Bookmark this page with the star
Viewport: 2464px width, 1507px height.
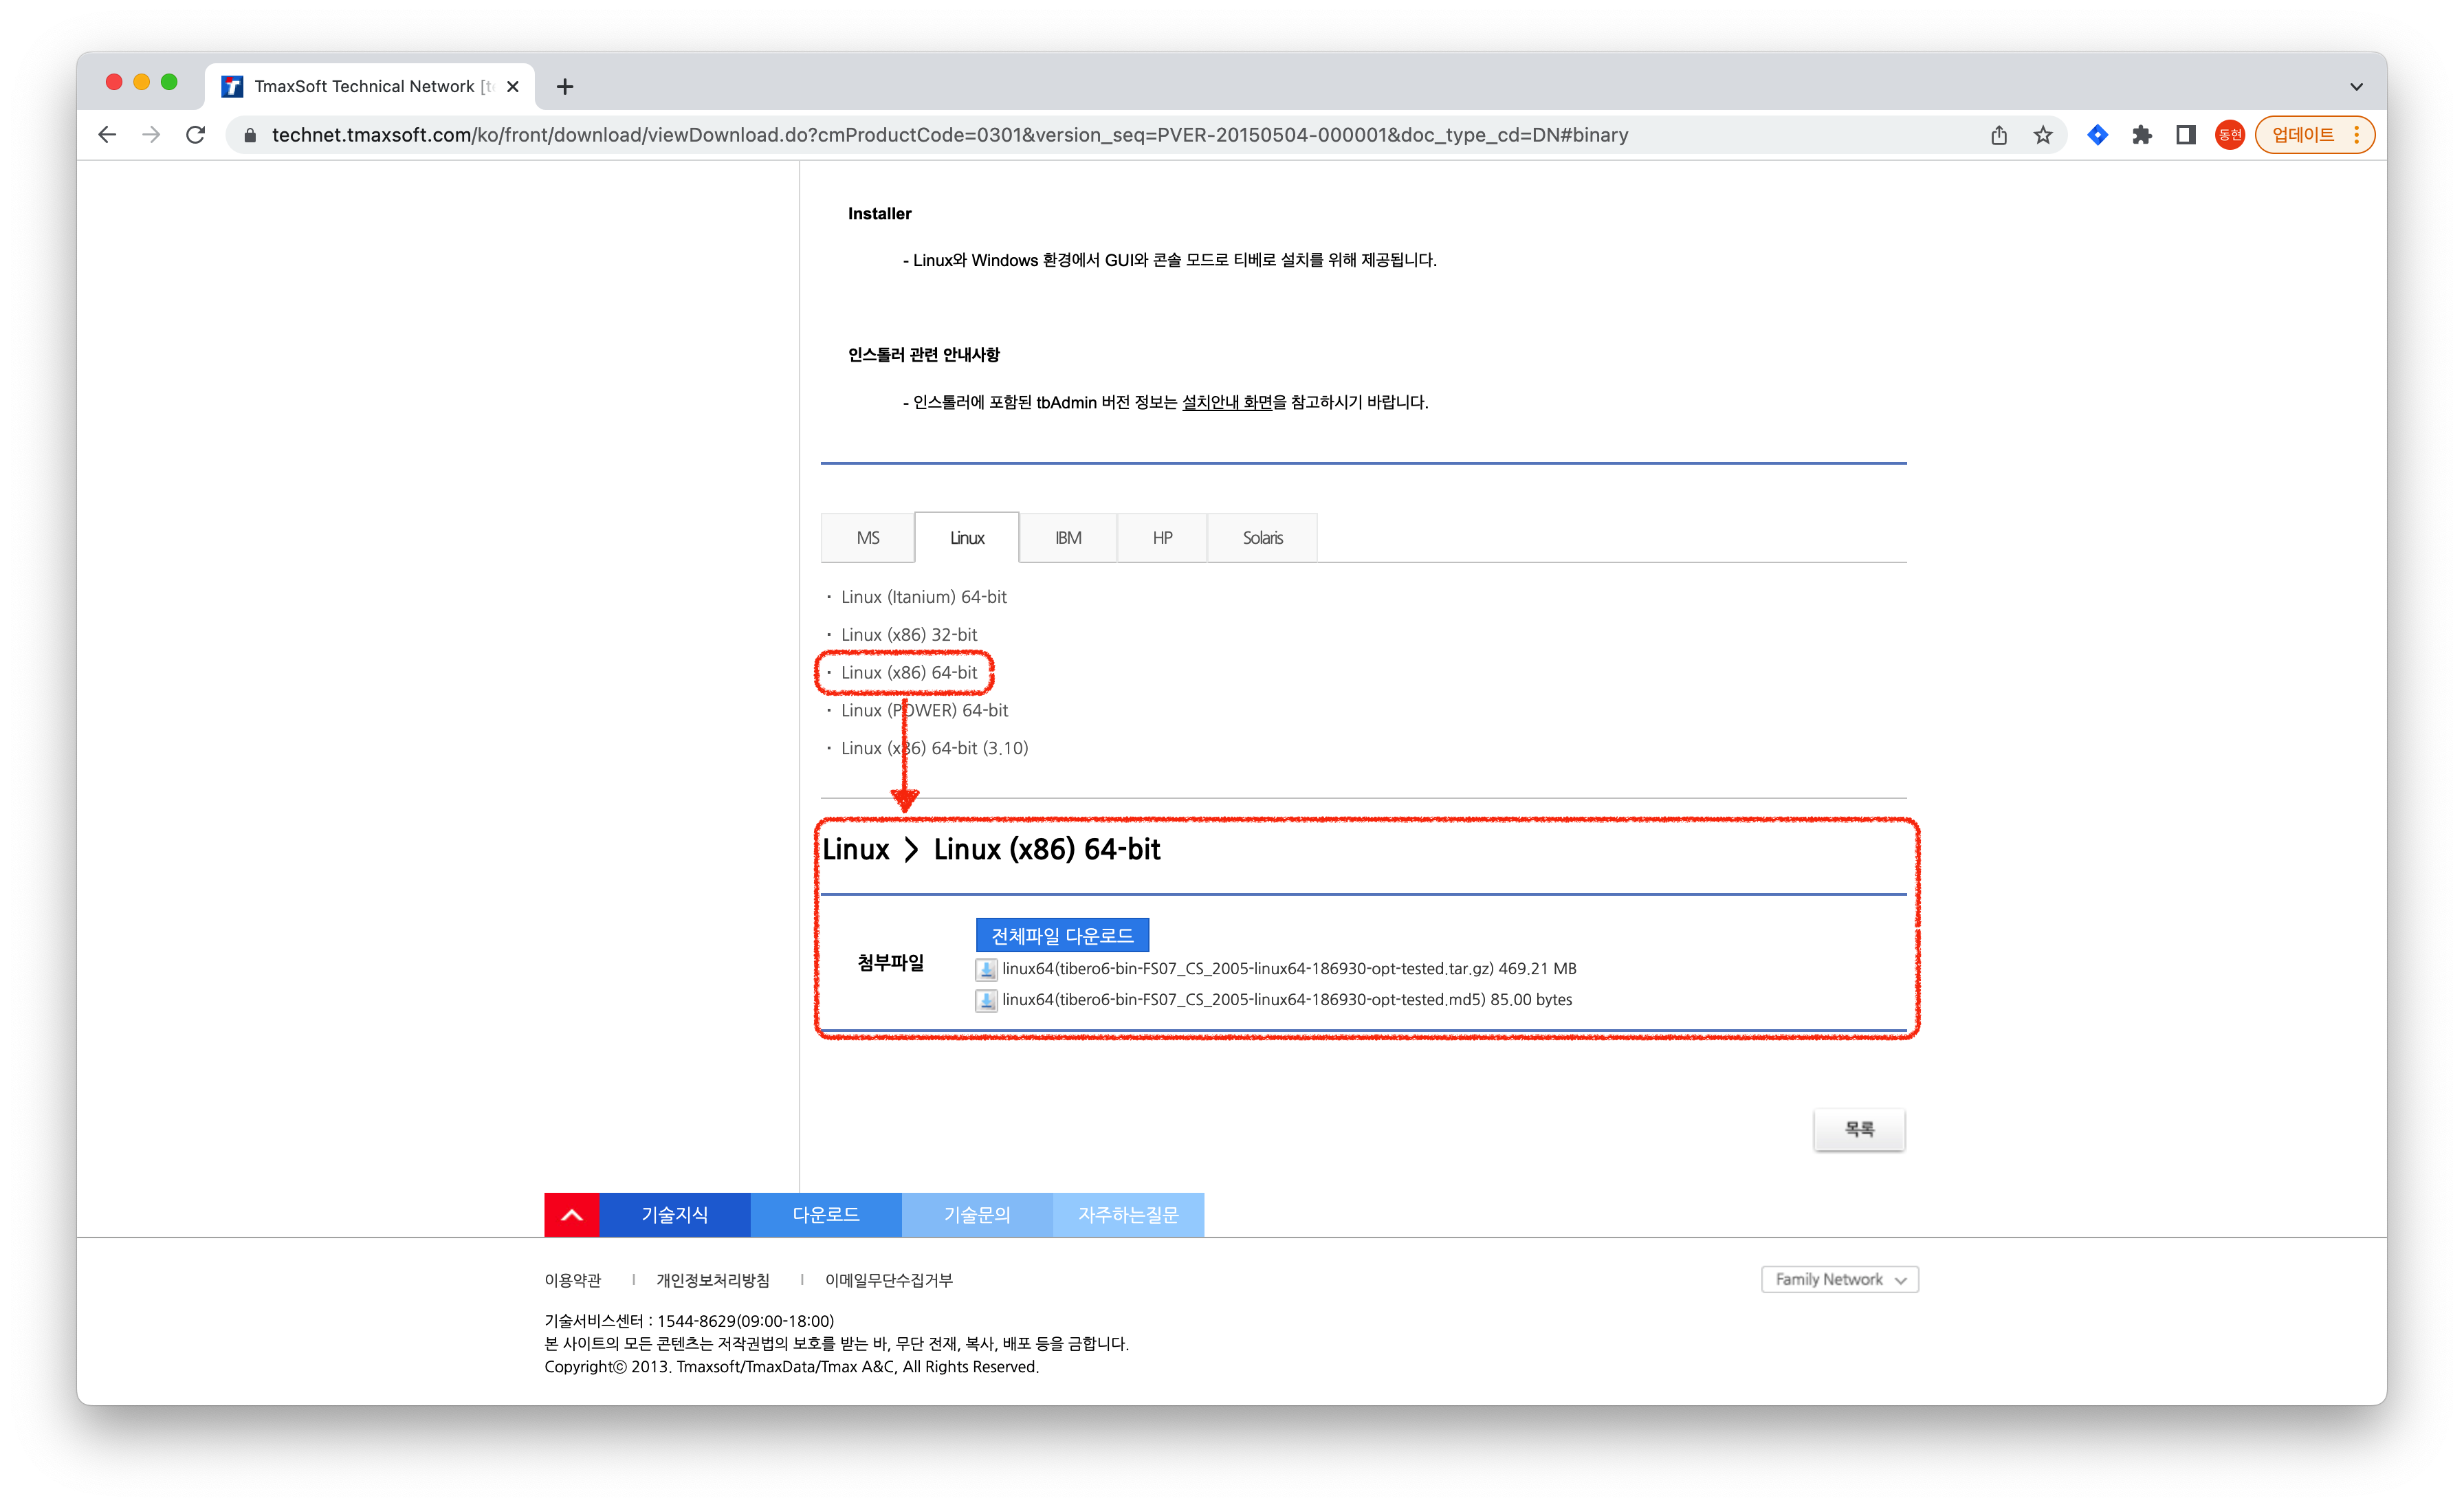[2042, 135]
